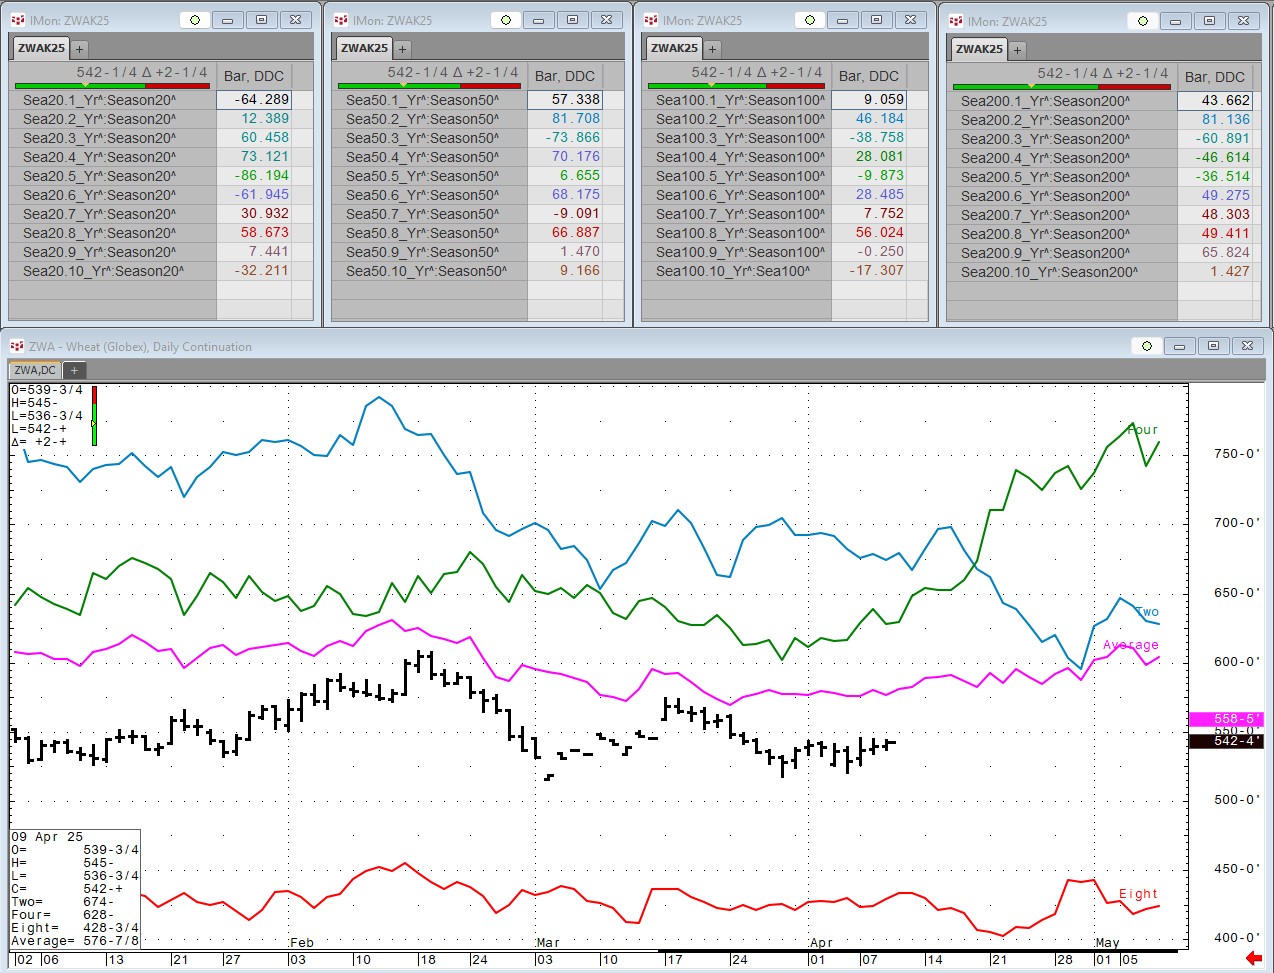Click the Bar, DDC column header in the Sea20 window
Image resolution: width=1274 pixels, height=973 pixels.
point(254,76)
